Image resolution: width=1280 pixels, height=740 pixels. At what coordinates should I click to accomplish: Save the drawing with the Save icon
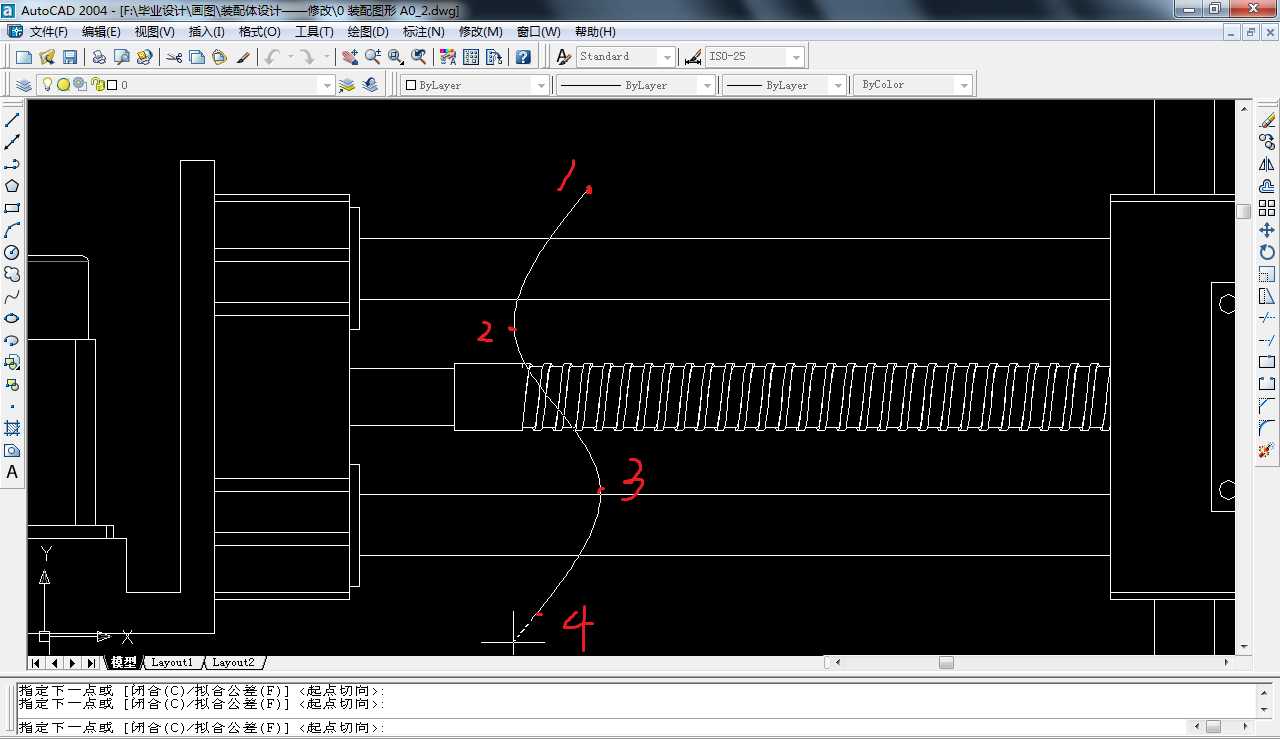click(70, 57)
